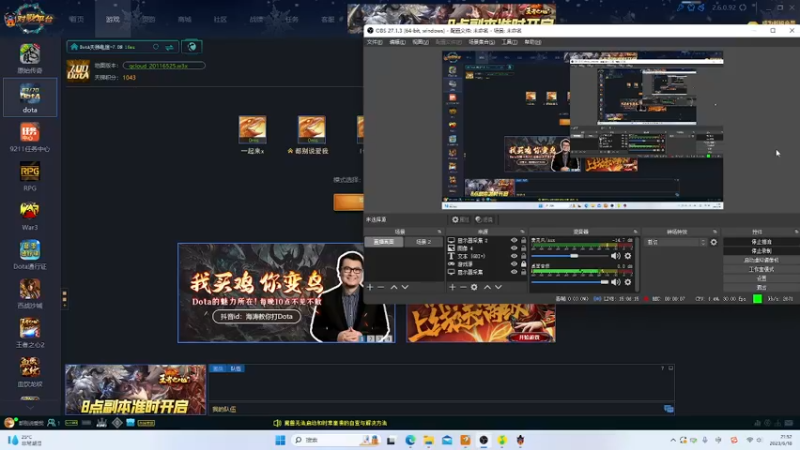Mute the desktop audio channel in OBS mixer
Screen dimensions: 800x450
616,282
